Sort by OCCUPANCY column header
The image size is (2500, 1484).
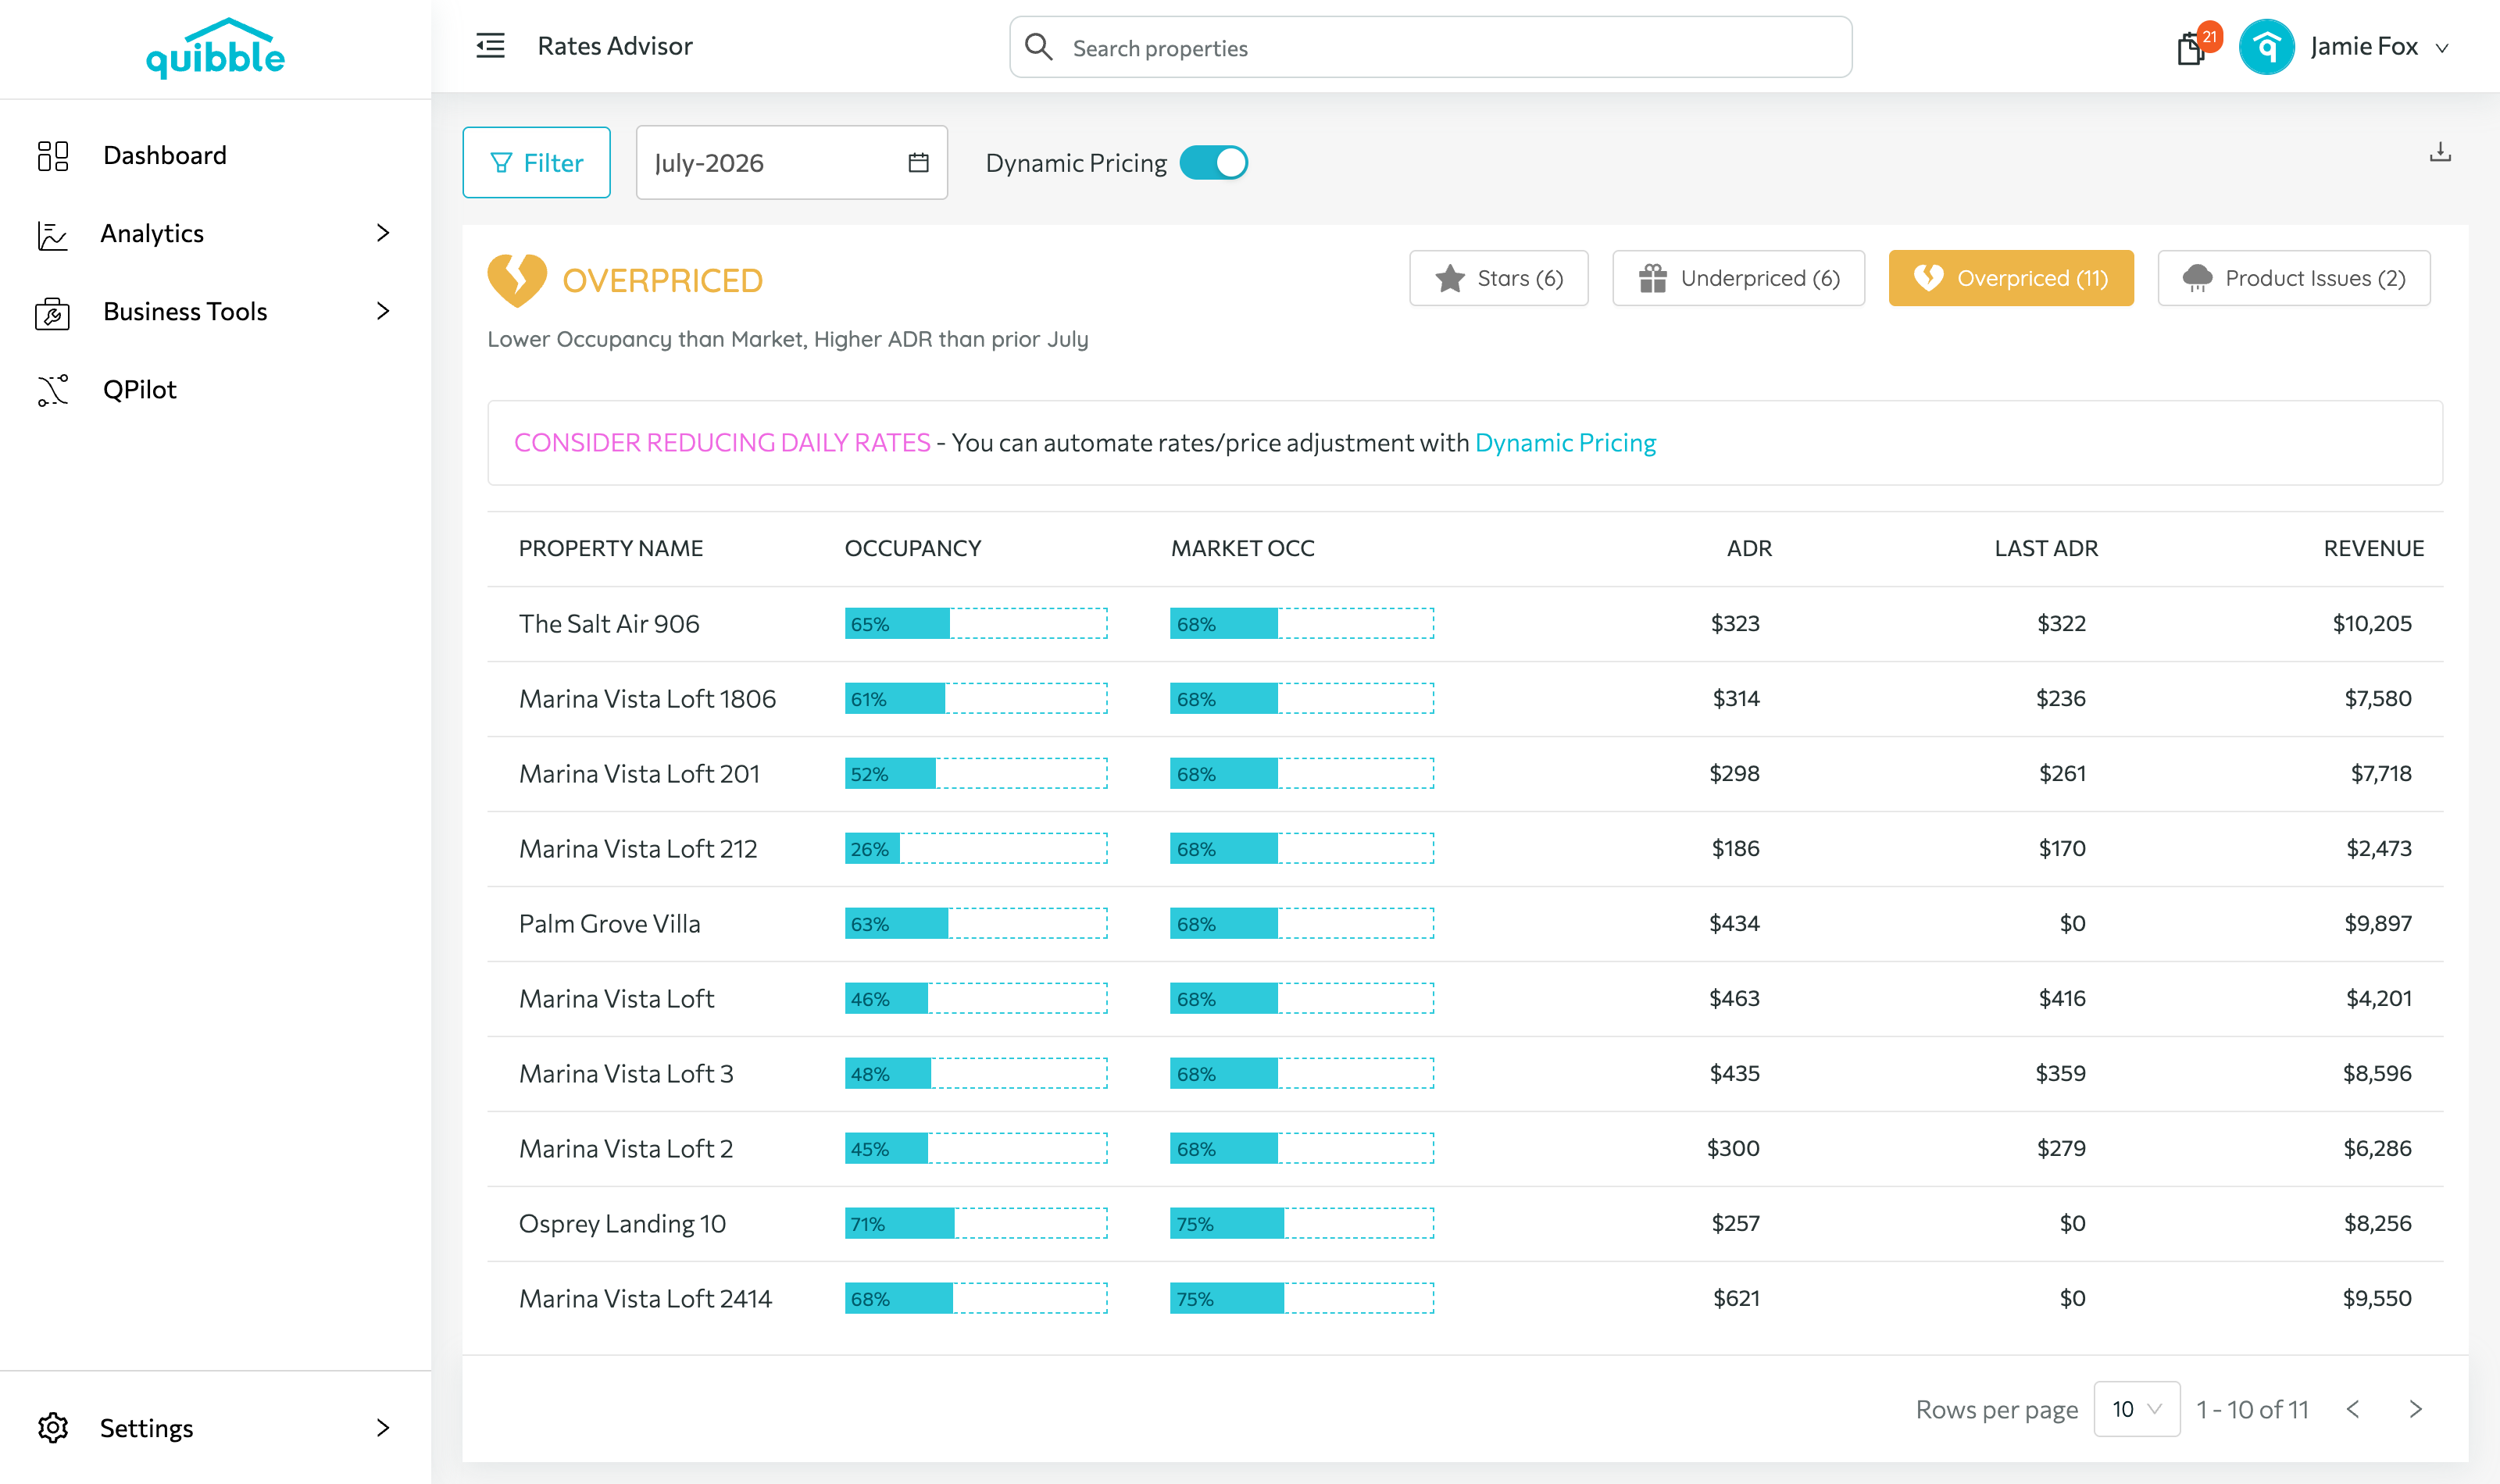(x=913, y=548)
